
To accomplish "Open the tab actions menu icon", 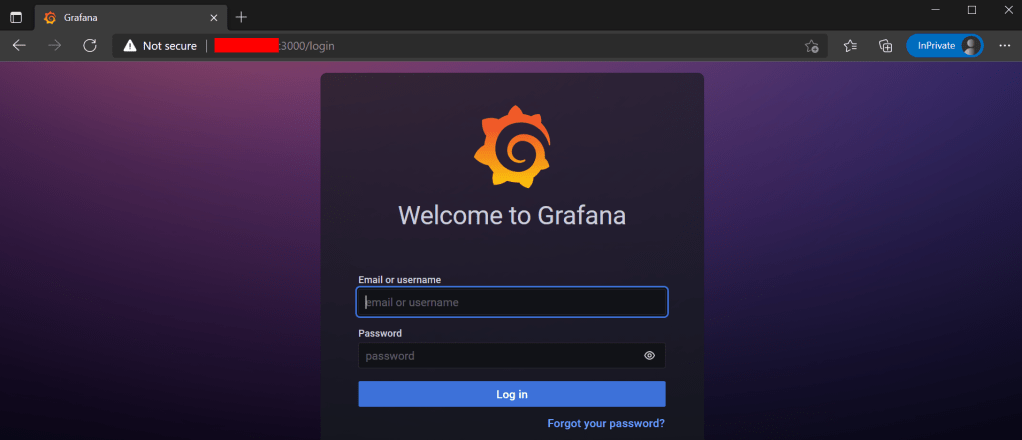I will point(16,18).
